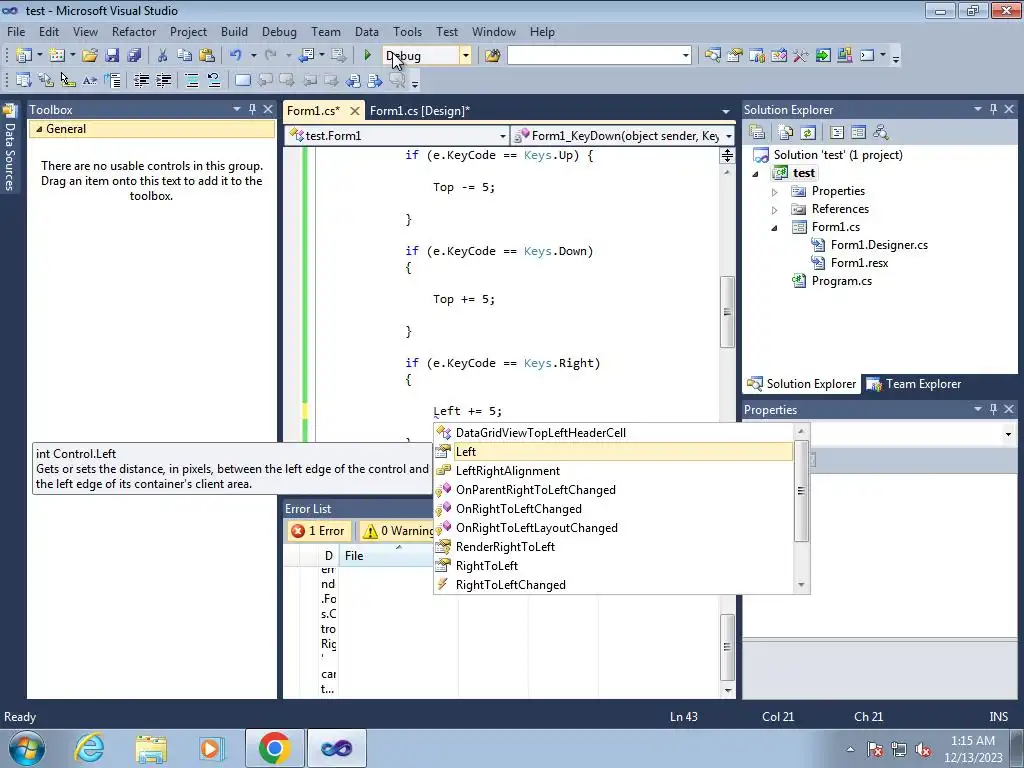Uncomment the selected lines icon
1024x768 pixels.
214,80
